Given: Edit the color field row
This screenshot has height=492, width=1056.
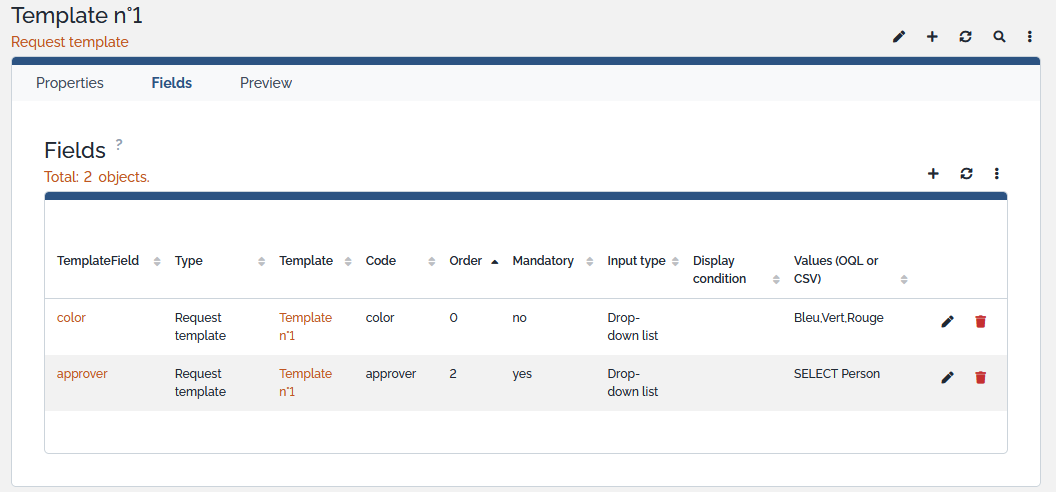Looking at the screenshot, I should pyautogui.click(x=948, y=321).
